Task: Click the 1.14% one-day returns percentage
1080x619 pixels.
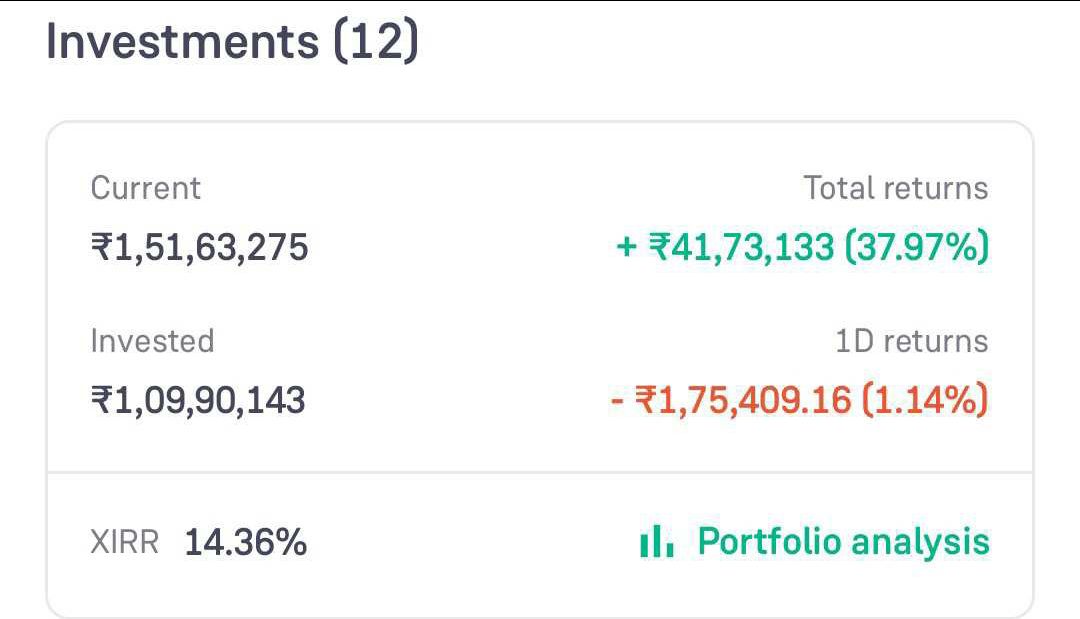Action: pyautogui.click(x=925, y=400)
